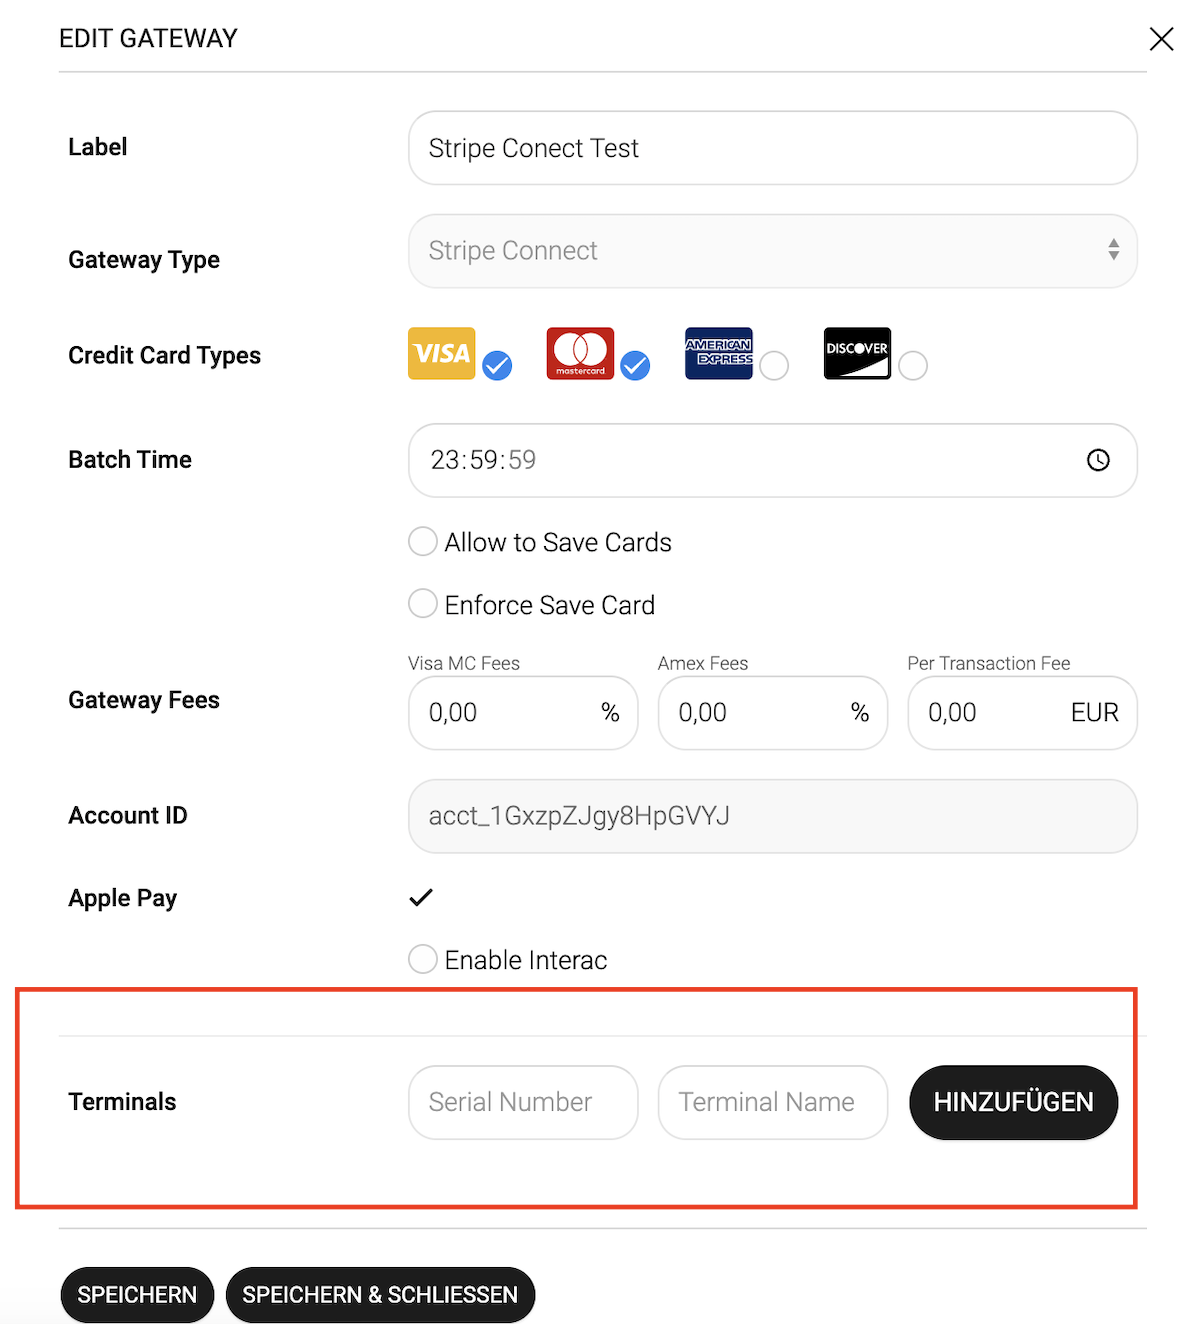Enable the American Express card type
Image resolution: width=1202 pixels, height=1324 pixels.
pyautogui.click(x=774, y=366)
